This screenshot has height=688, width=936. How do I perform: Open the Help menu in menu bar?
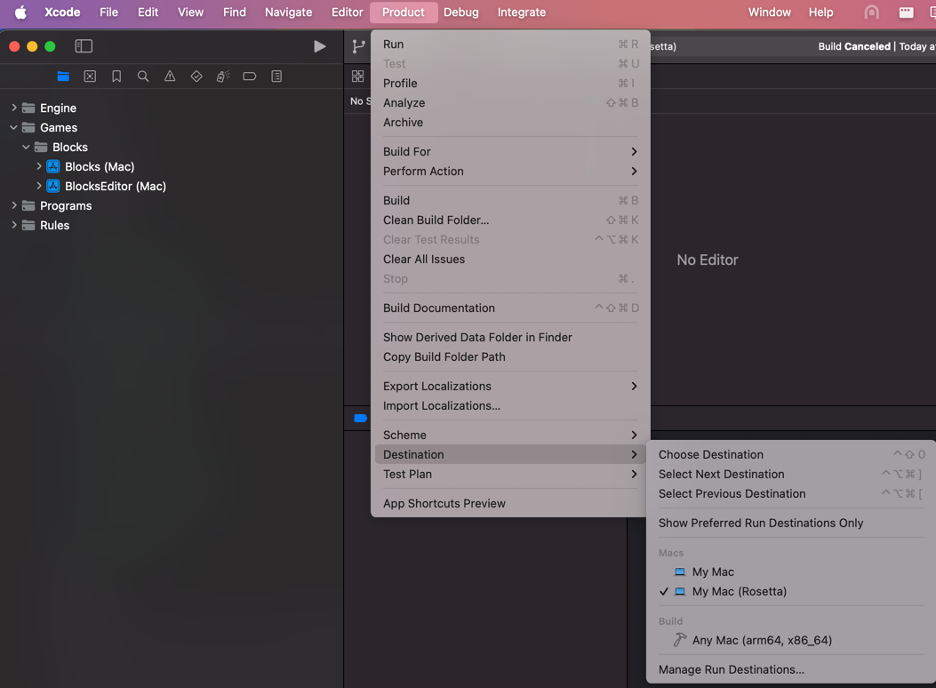pos(821,12)
